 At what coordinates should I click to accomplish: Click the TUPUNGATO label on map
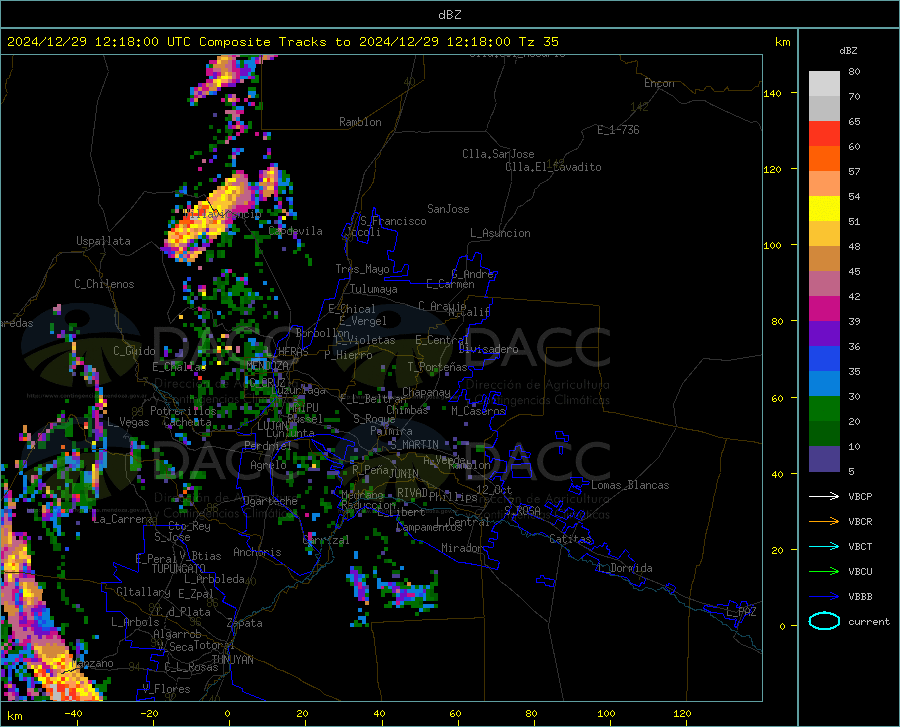(x=179, y=569)
